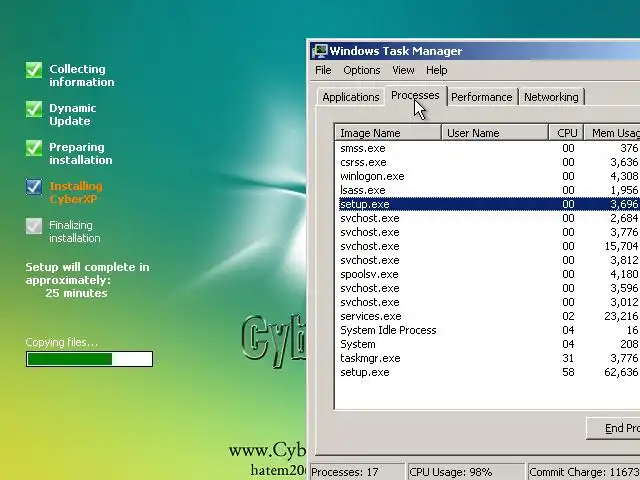640x480 pixels.
Task: Click the End Process button
Action: 613,428
